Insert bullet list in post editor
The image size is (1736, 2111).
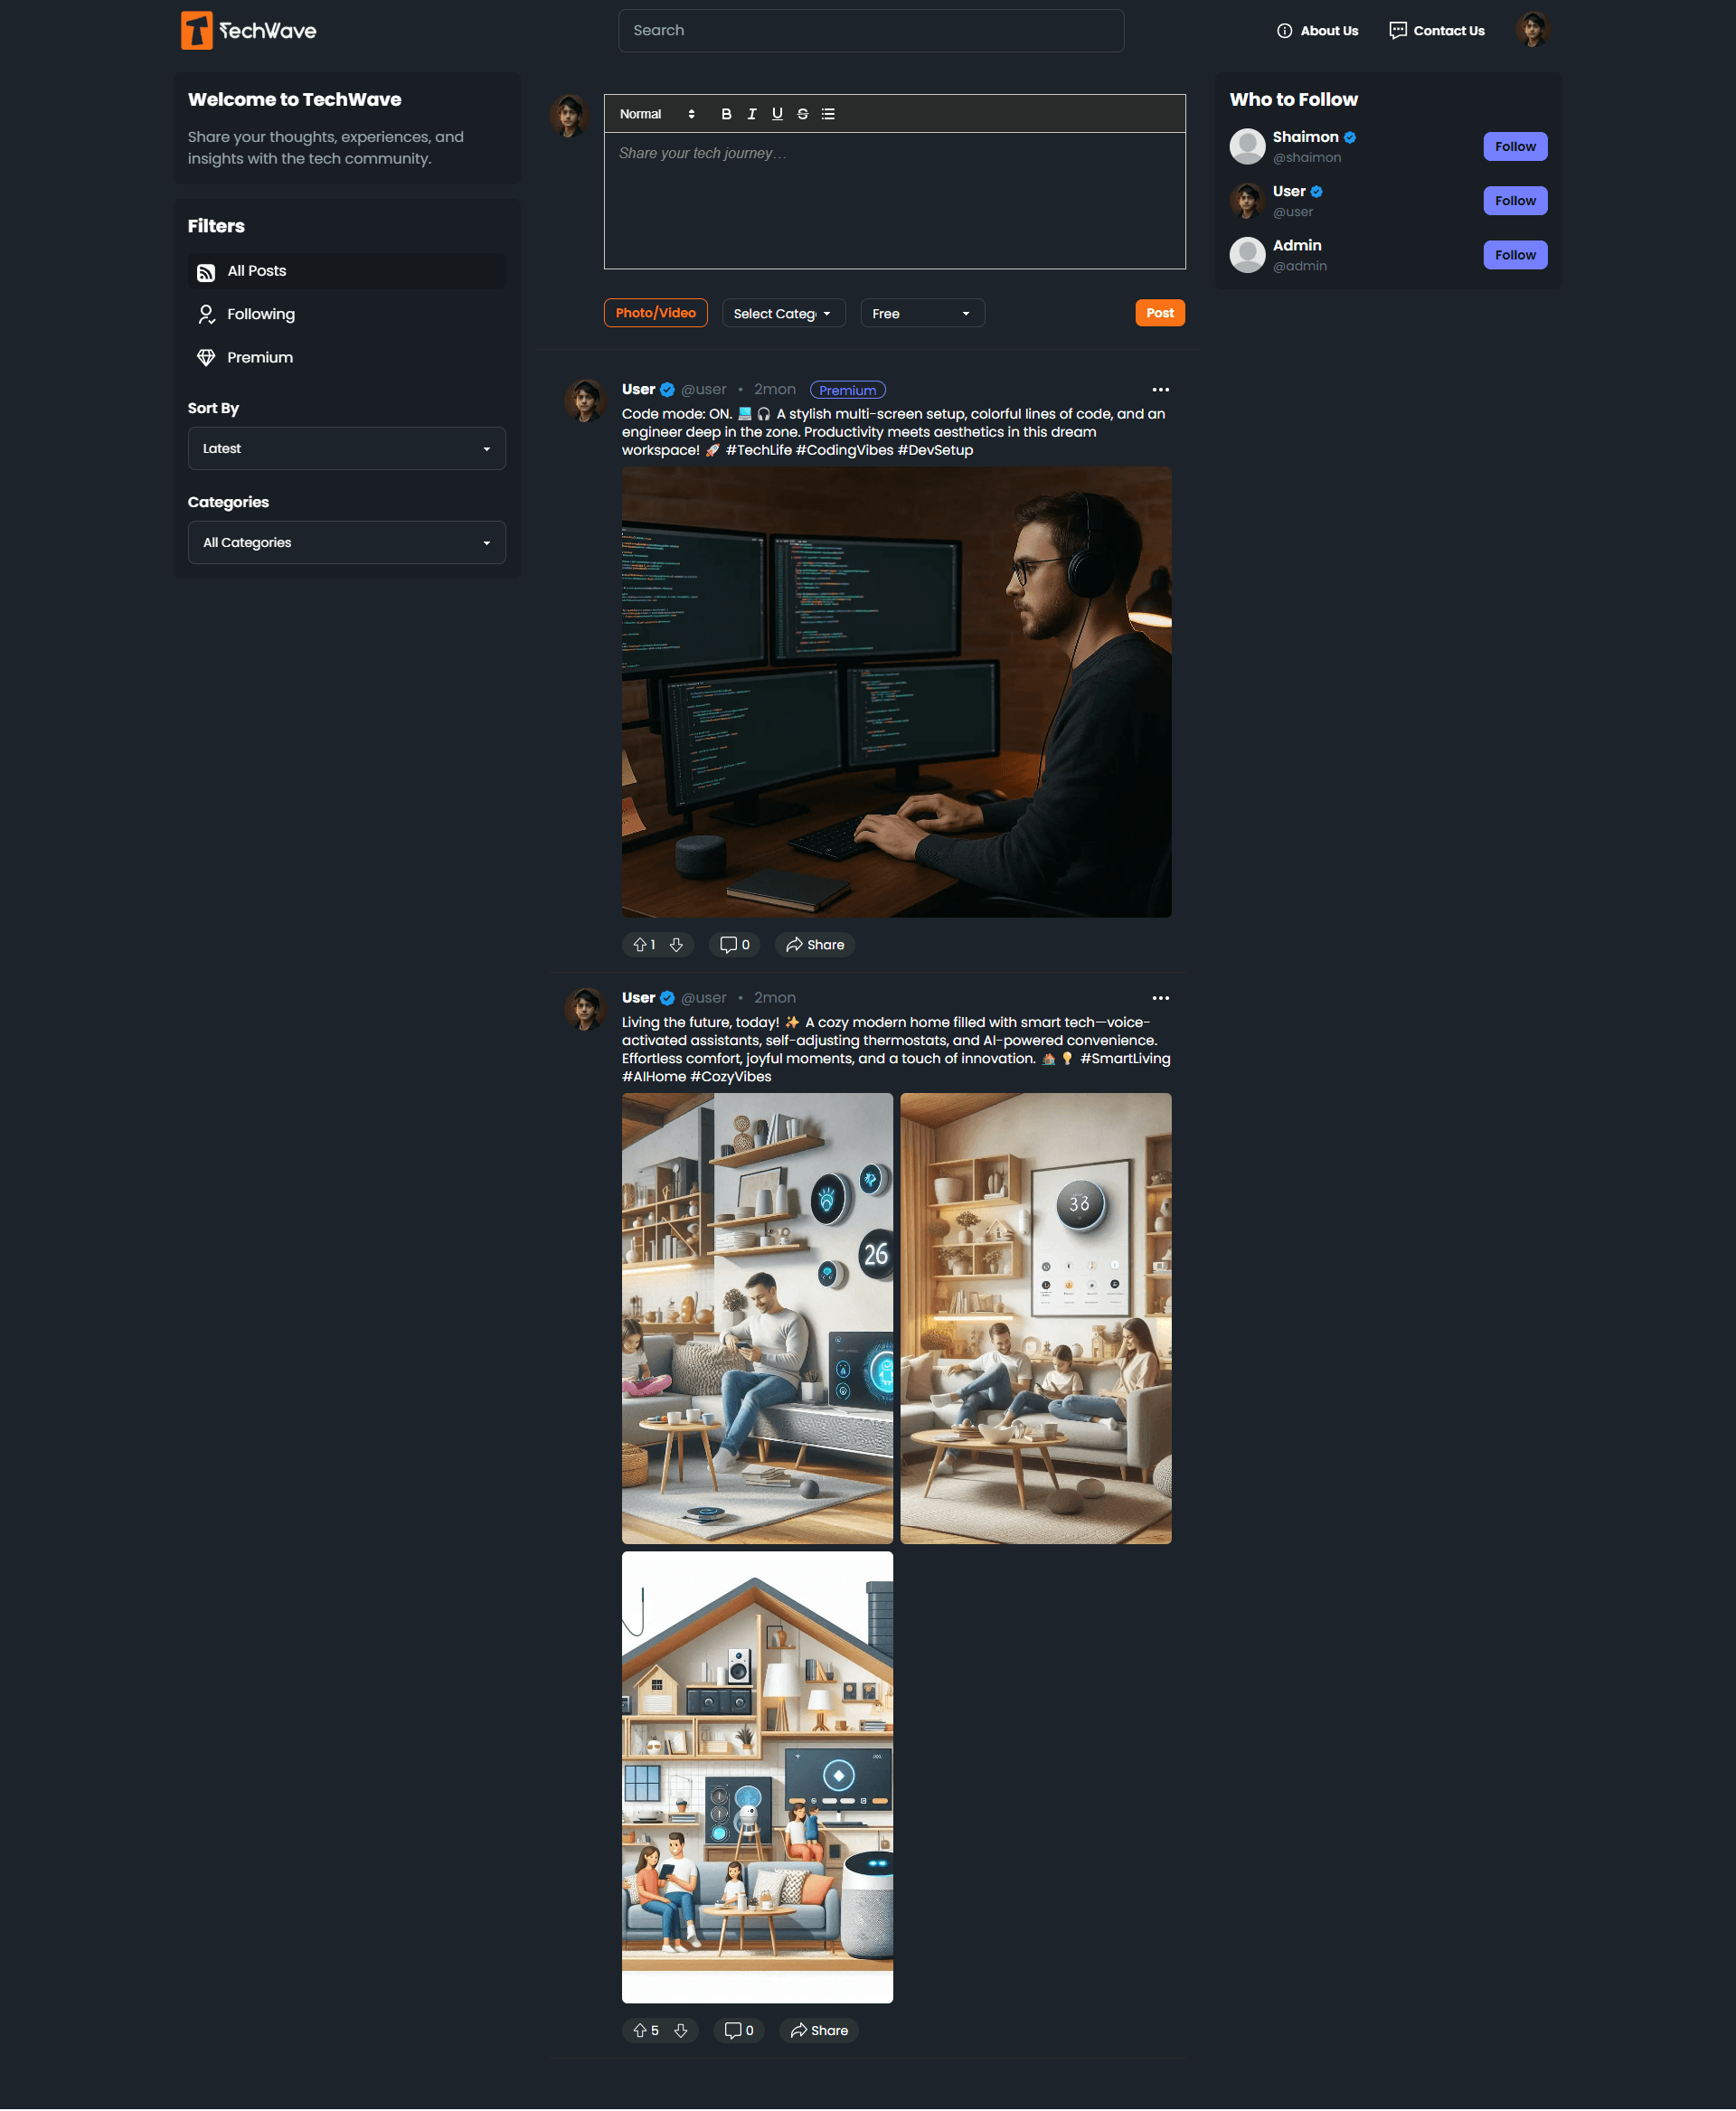tap(828, 114)
